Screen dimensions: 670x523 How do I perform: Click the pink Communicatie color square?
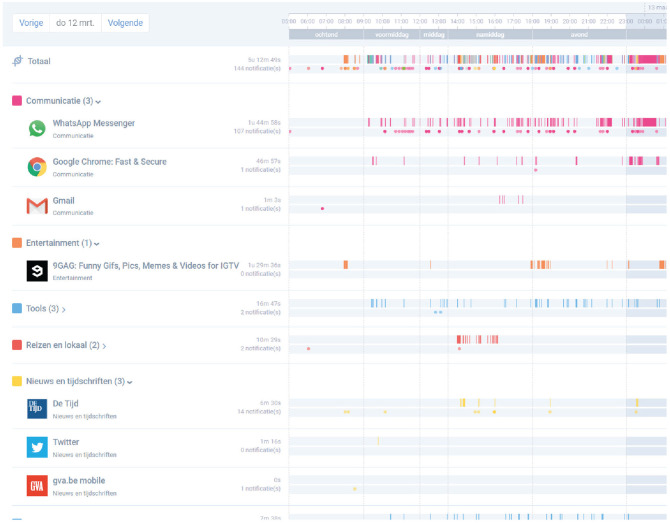17,101
